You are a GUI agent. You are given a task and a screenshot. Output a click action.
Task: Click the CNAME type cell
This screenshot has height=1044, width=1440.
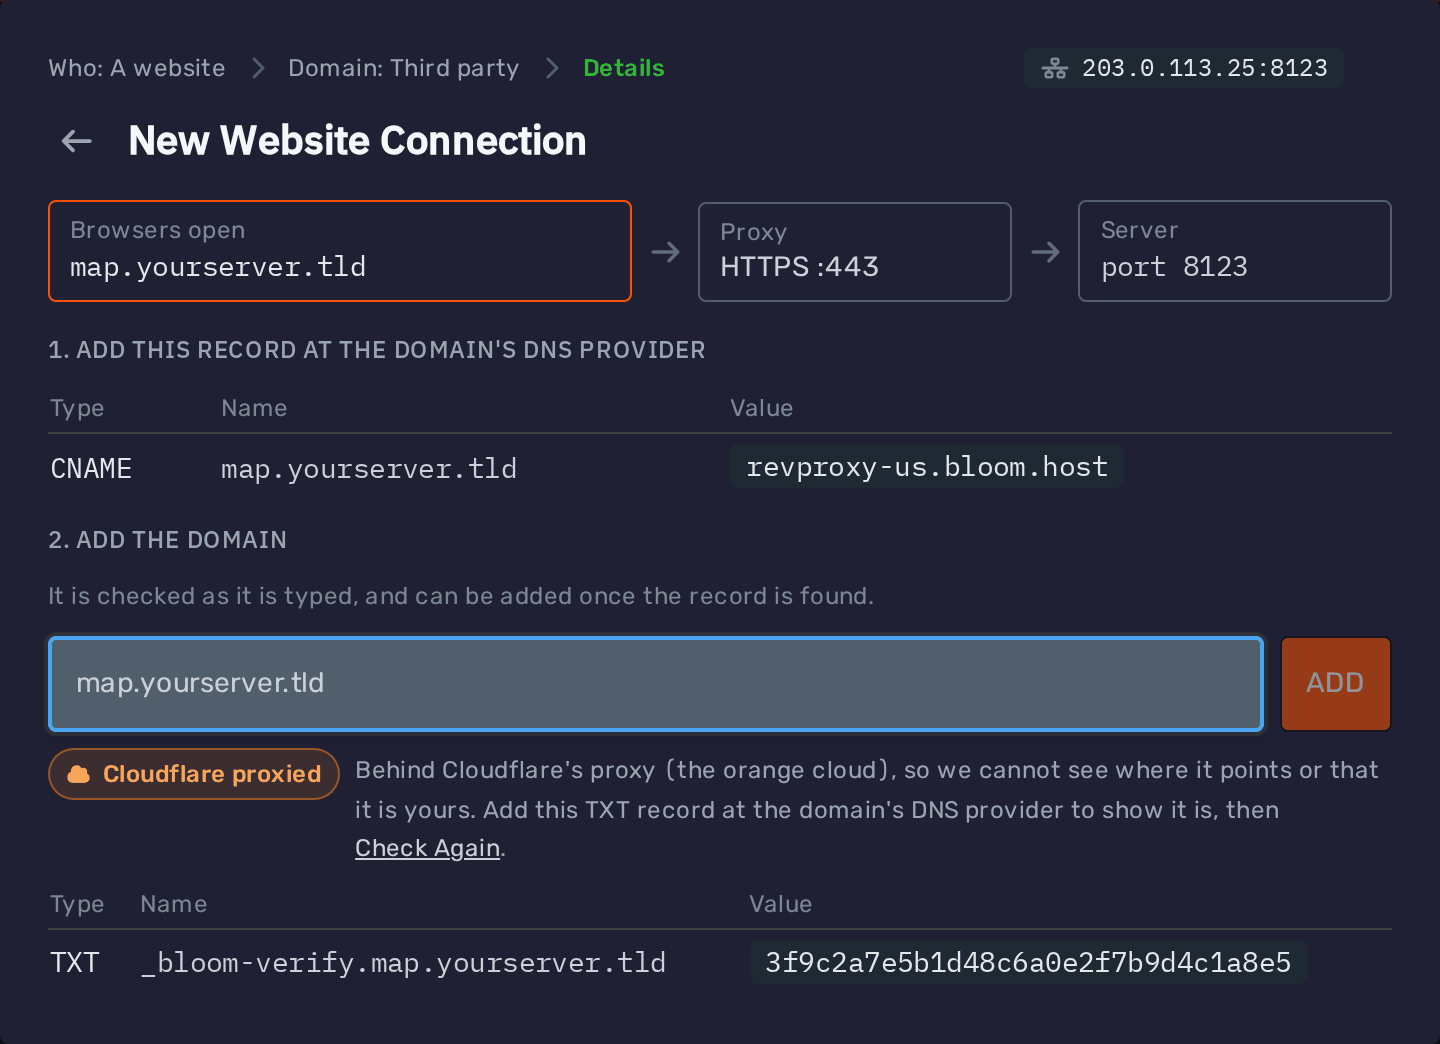tap(91, 468)
